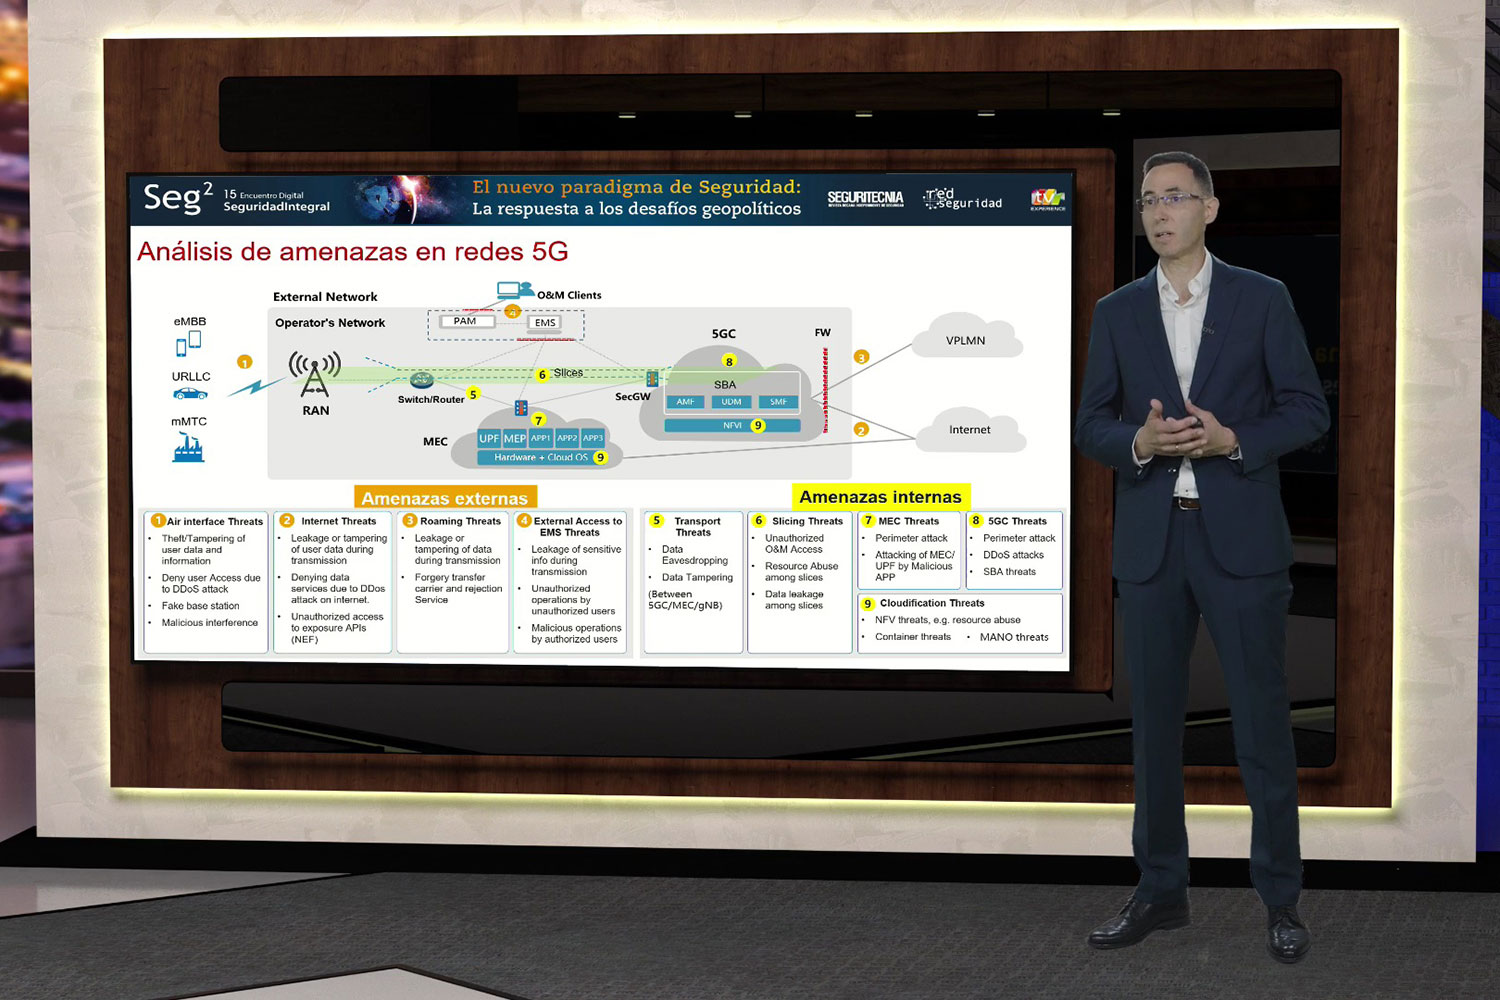The image size is (1500, 1000).
Task: Click the 'MANO threats' bullet
Action: pyautogui.click(x=1014, y=637)
